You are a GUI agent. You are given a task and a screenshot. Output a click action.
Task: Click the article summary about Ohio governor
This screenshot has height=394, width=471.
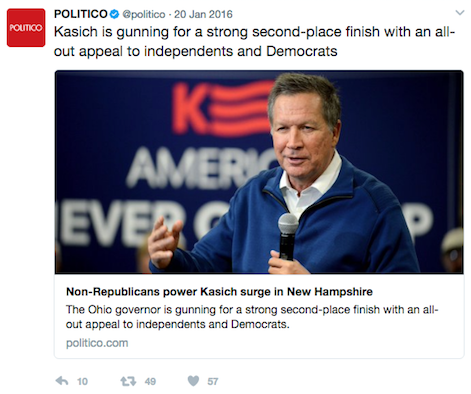click(252, 317)
